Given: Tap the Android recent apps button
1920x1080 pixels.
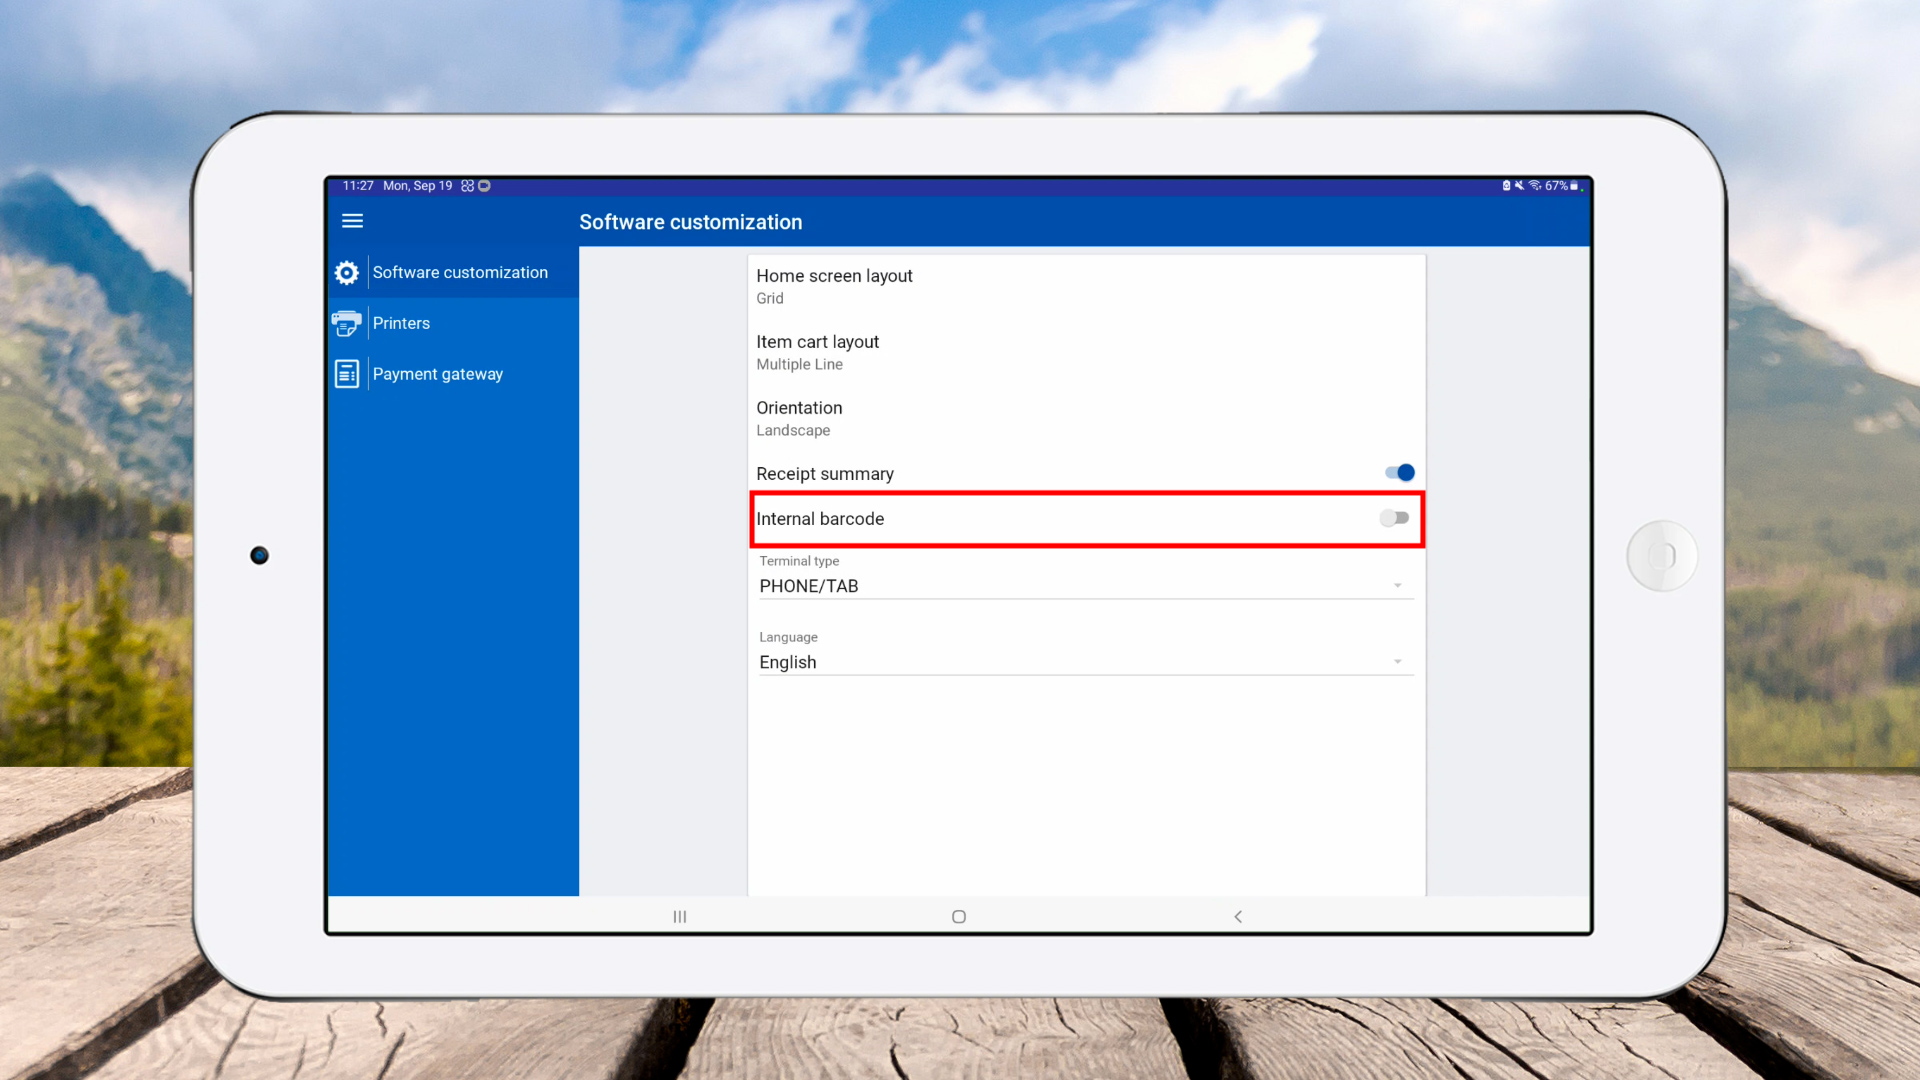Looking at the screenshot, I should point(680,916).
